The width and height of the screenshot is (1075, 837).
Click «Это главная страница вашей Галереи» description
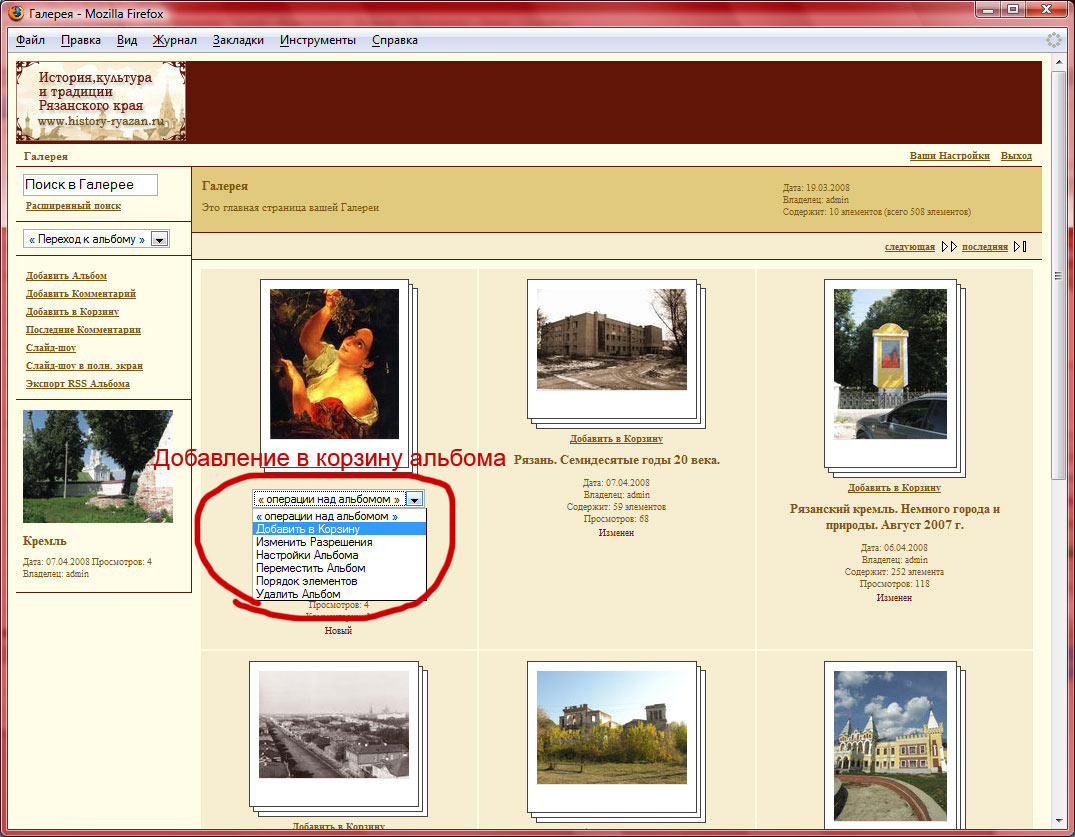[291, 208]
